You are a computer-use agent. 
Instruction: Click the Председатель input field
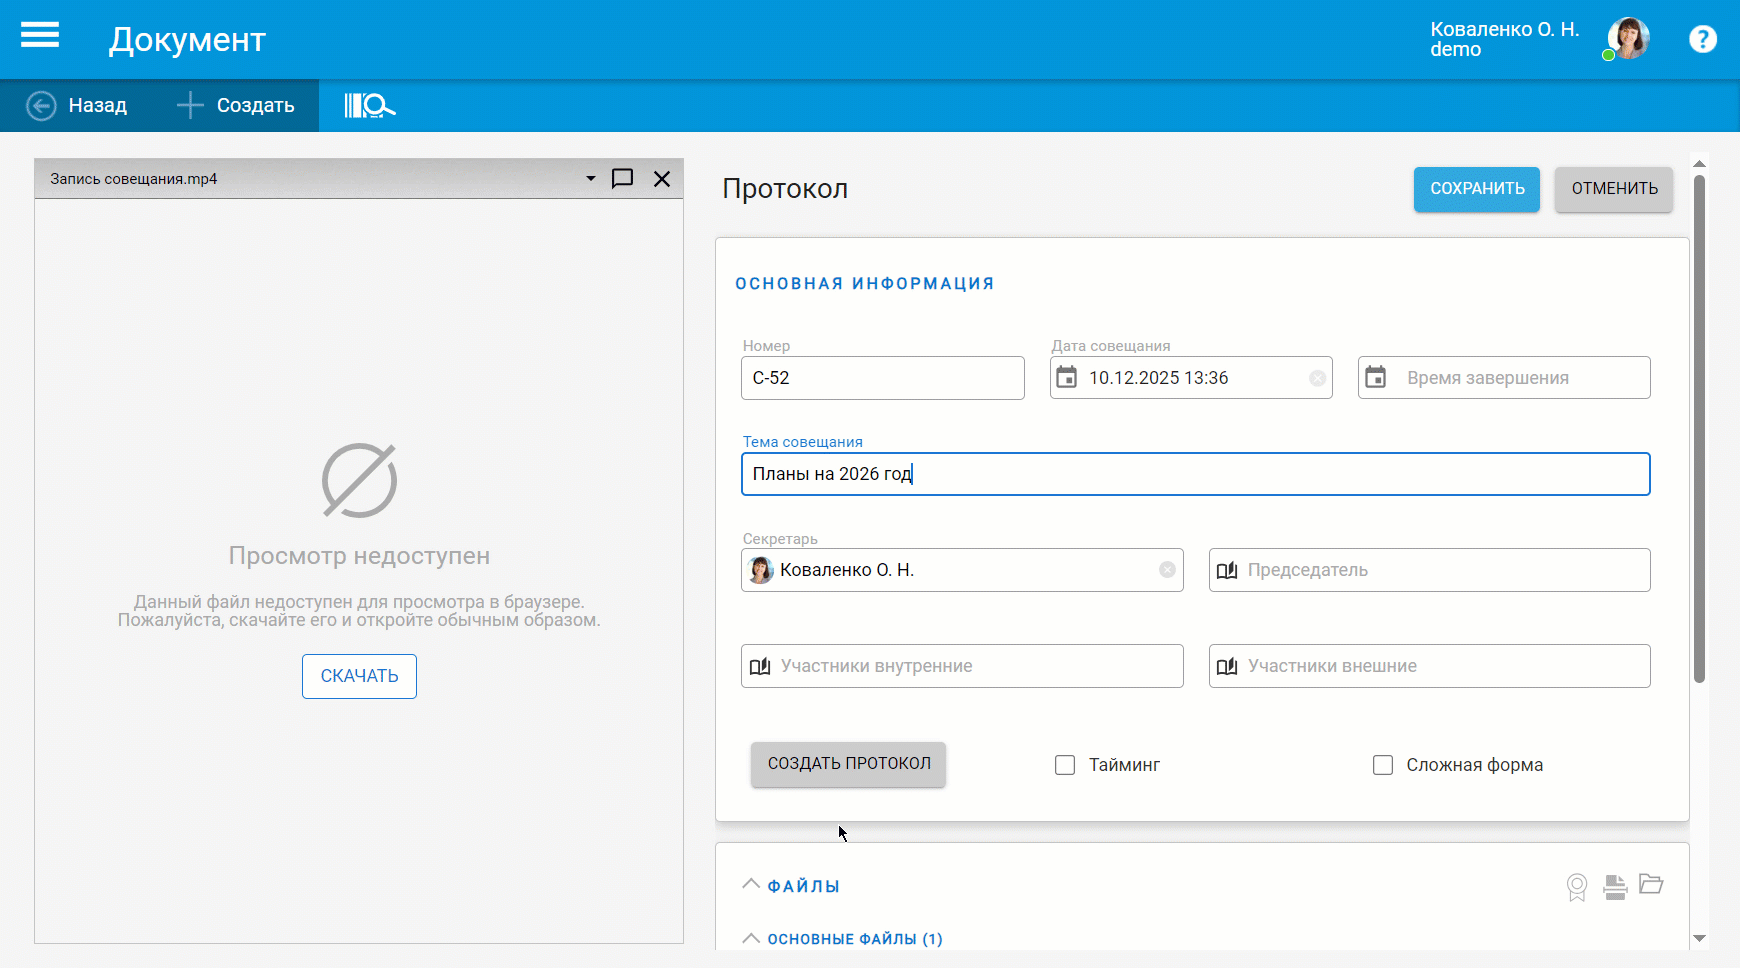[x=1440, y=570]
